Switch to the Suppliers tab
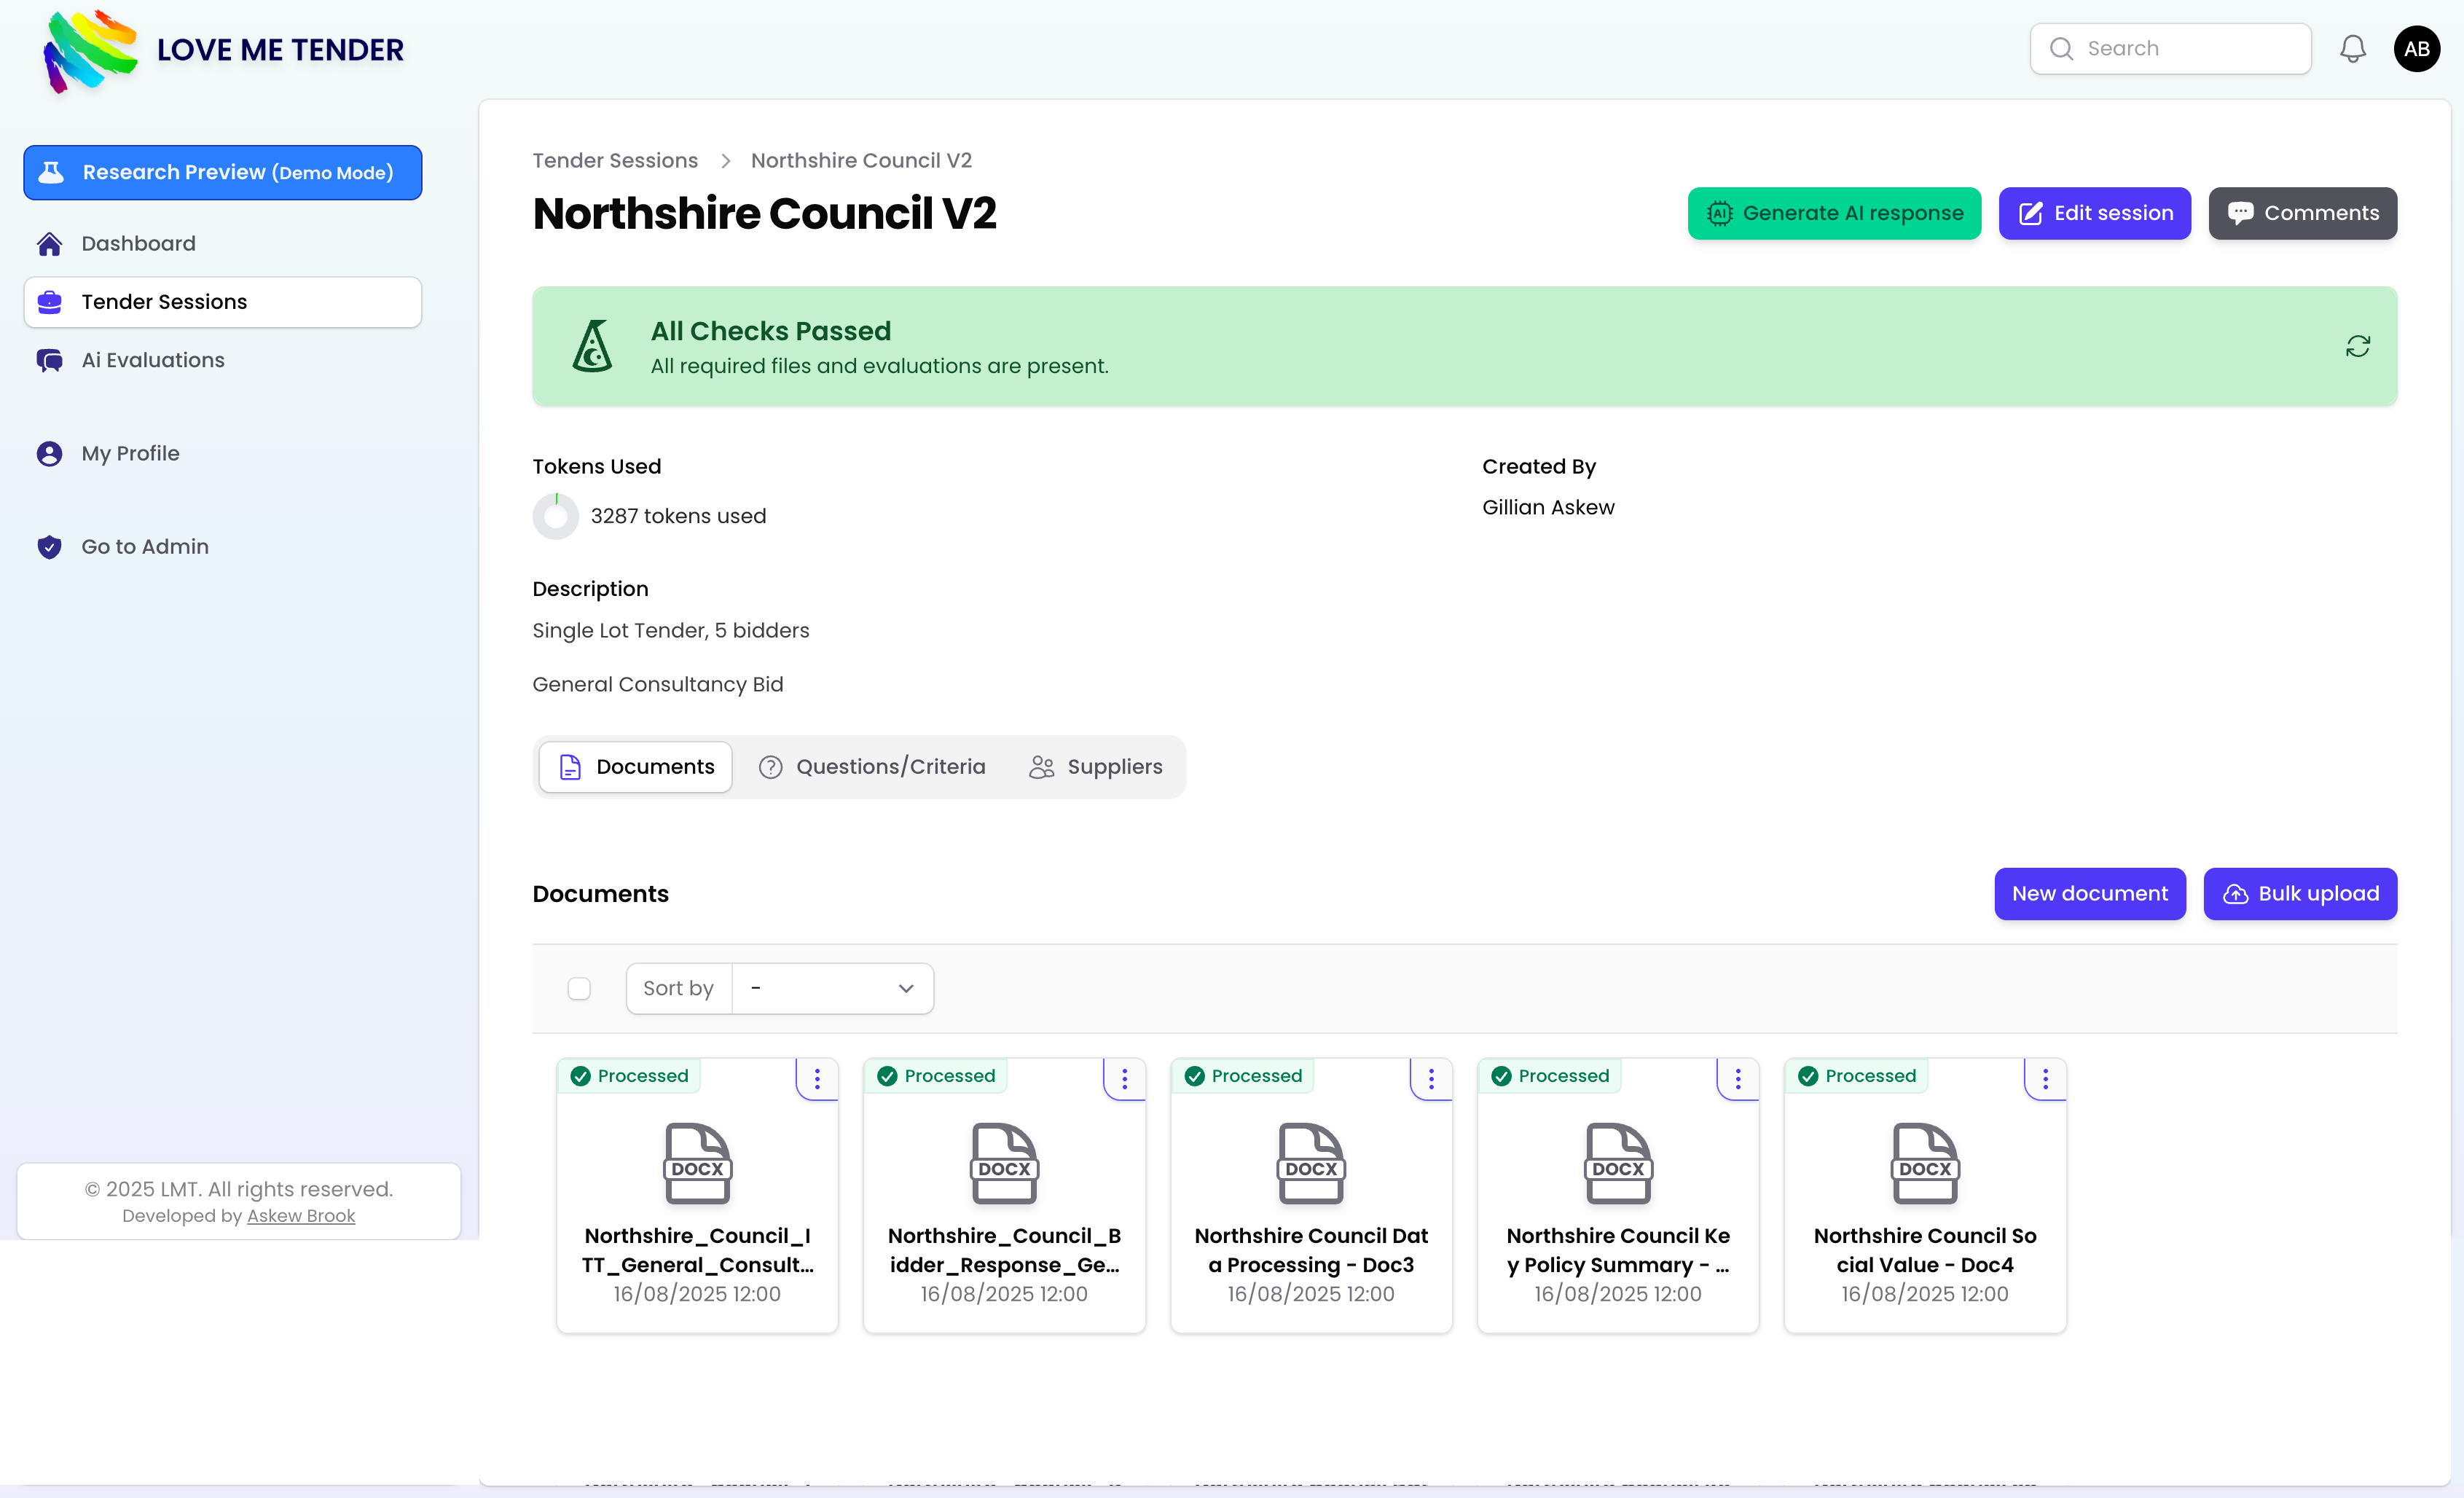Image resolution: width=2464 pixels, height=1498 pixels. pyautogui.click(x=1096, y=767)
